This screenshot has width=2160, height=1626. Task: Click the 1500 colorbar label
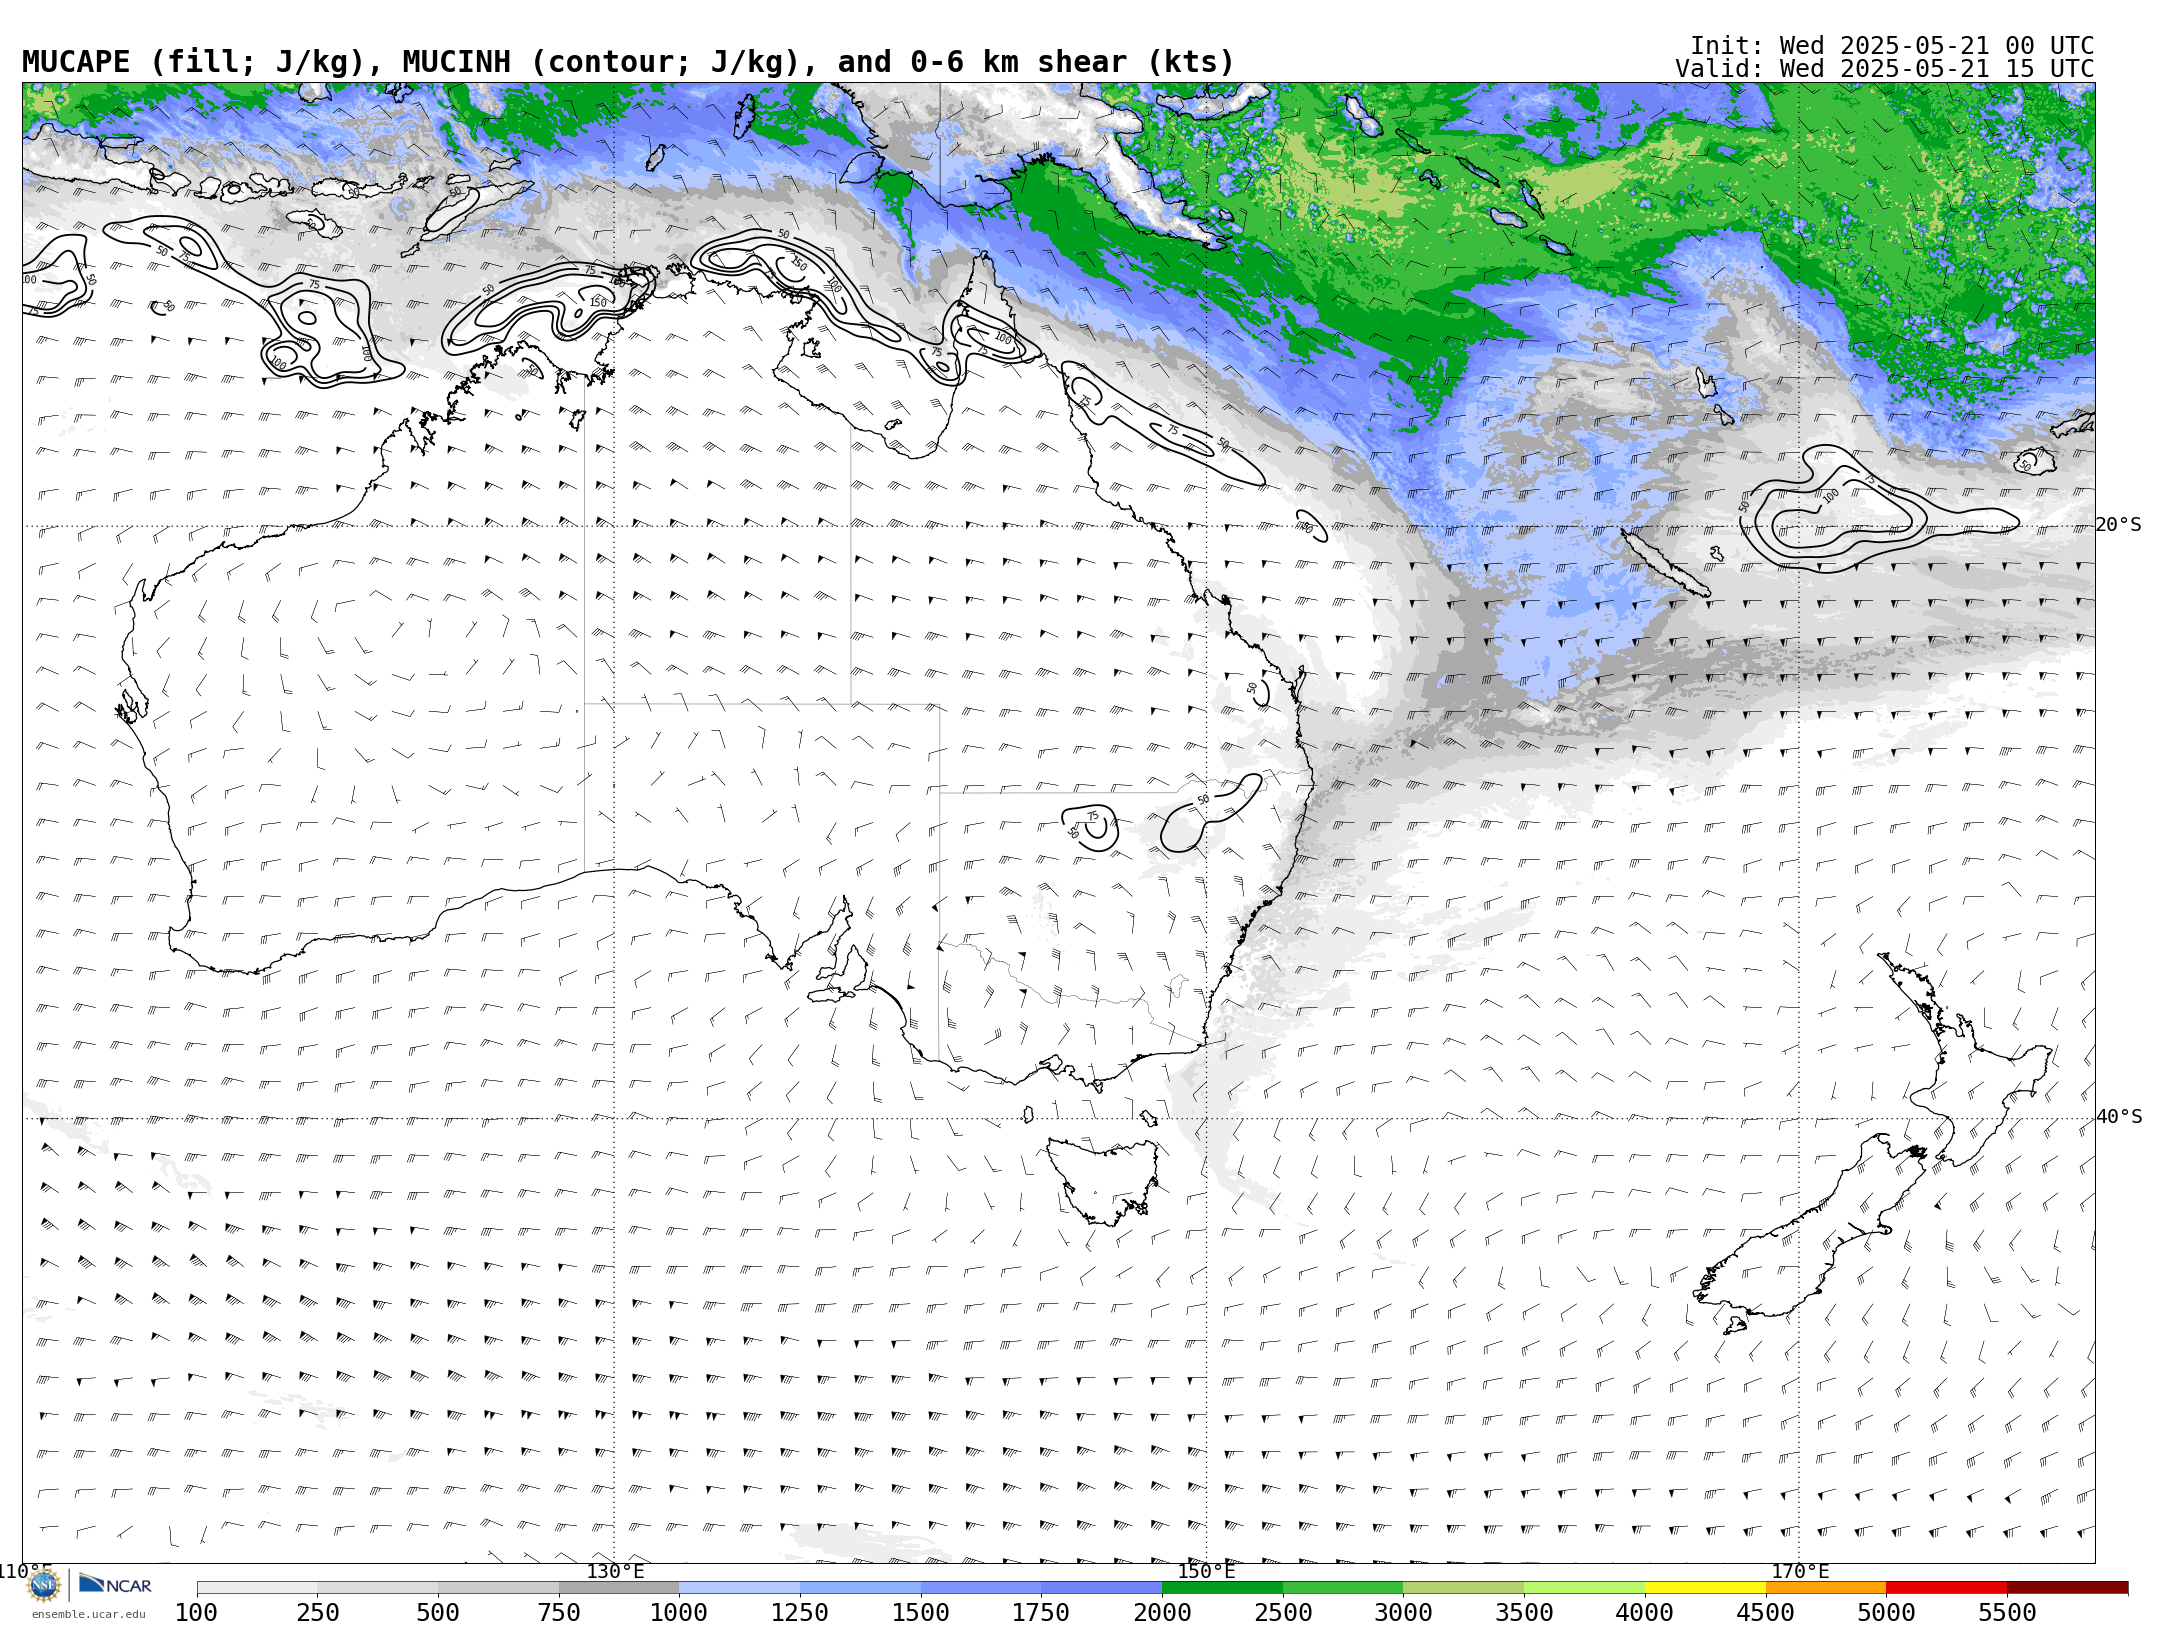pos(921,1613)
